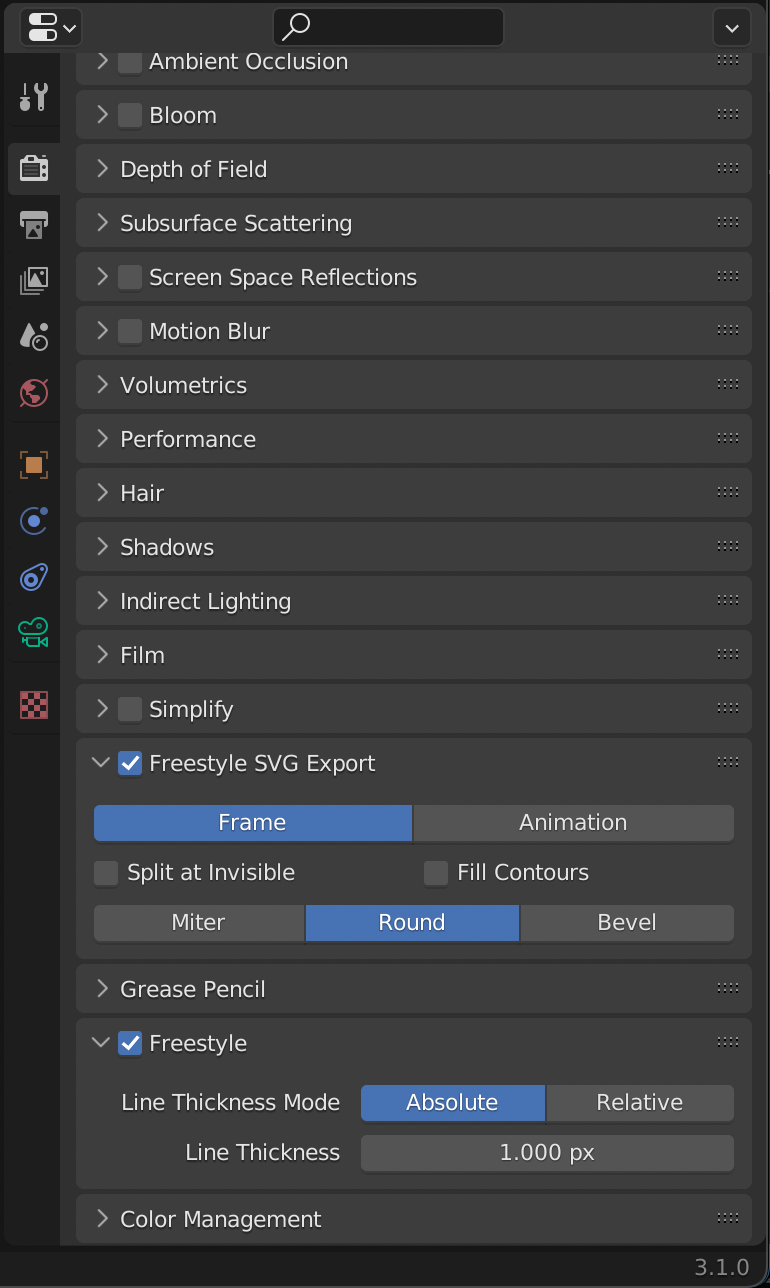Select the Bevel line join option

point(627,923)
